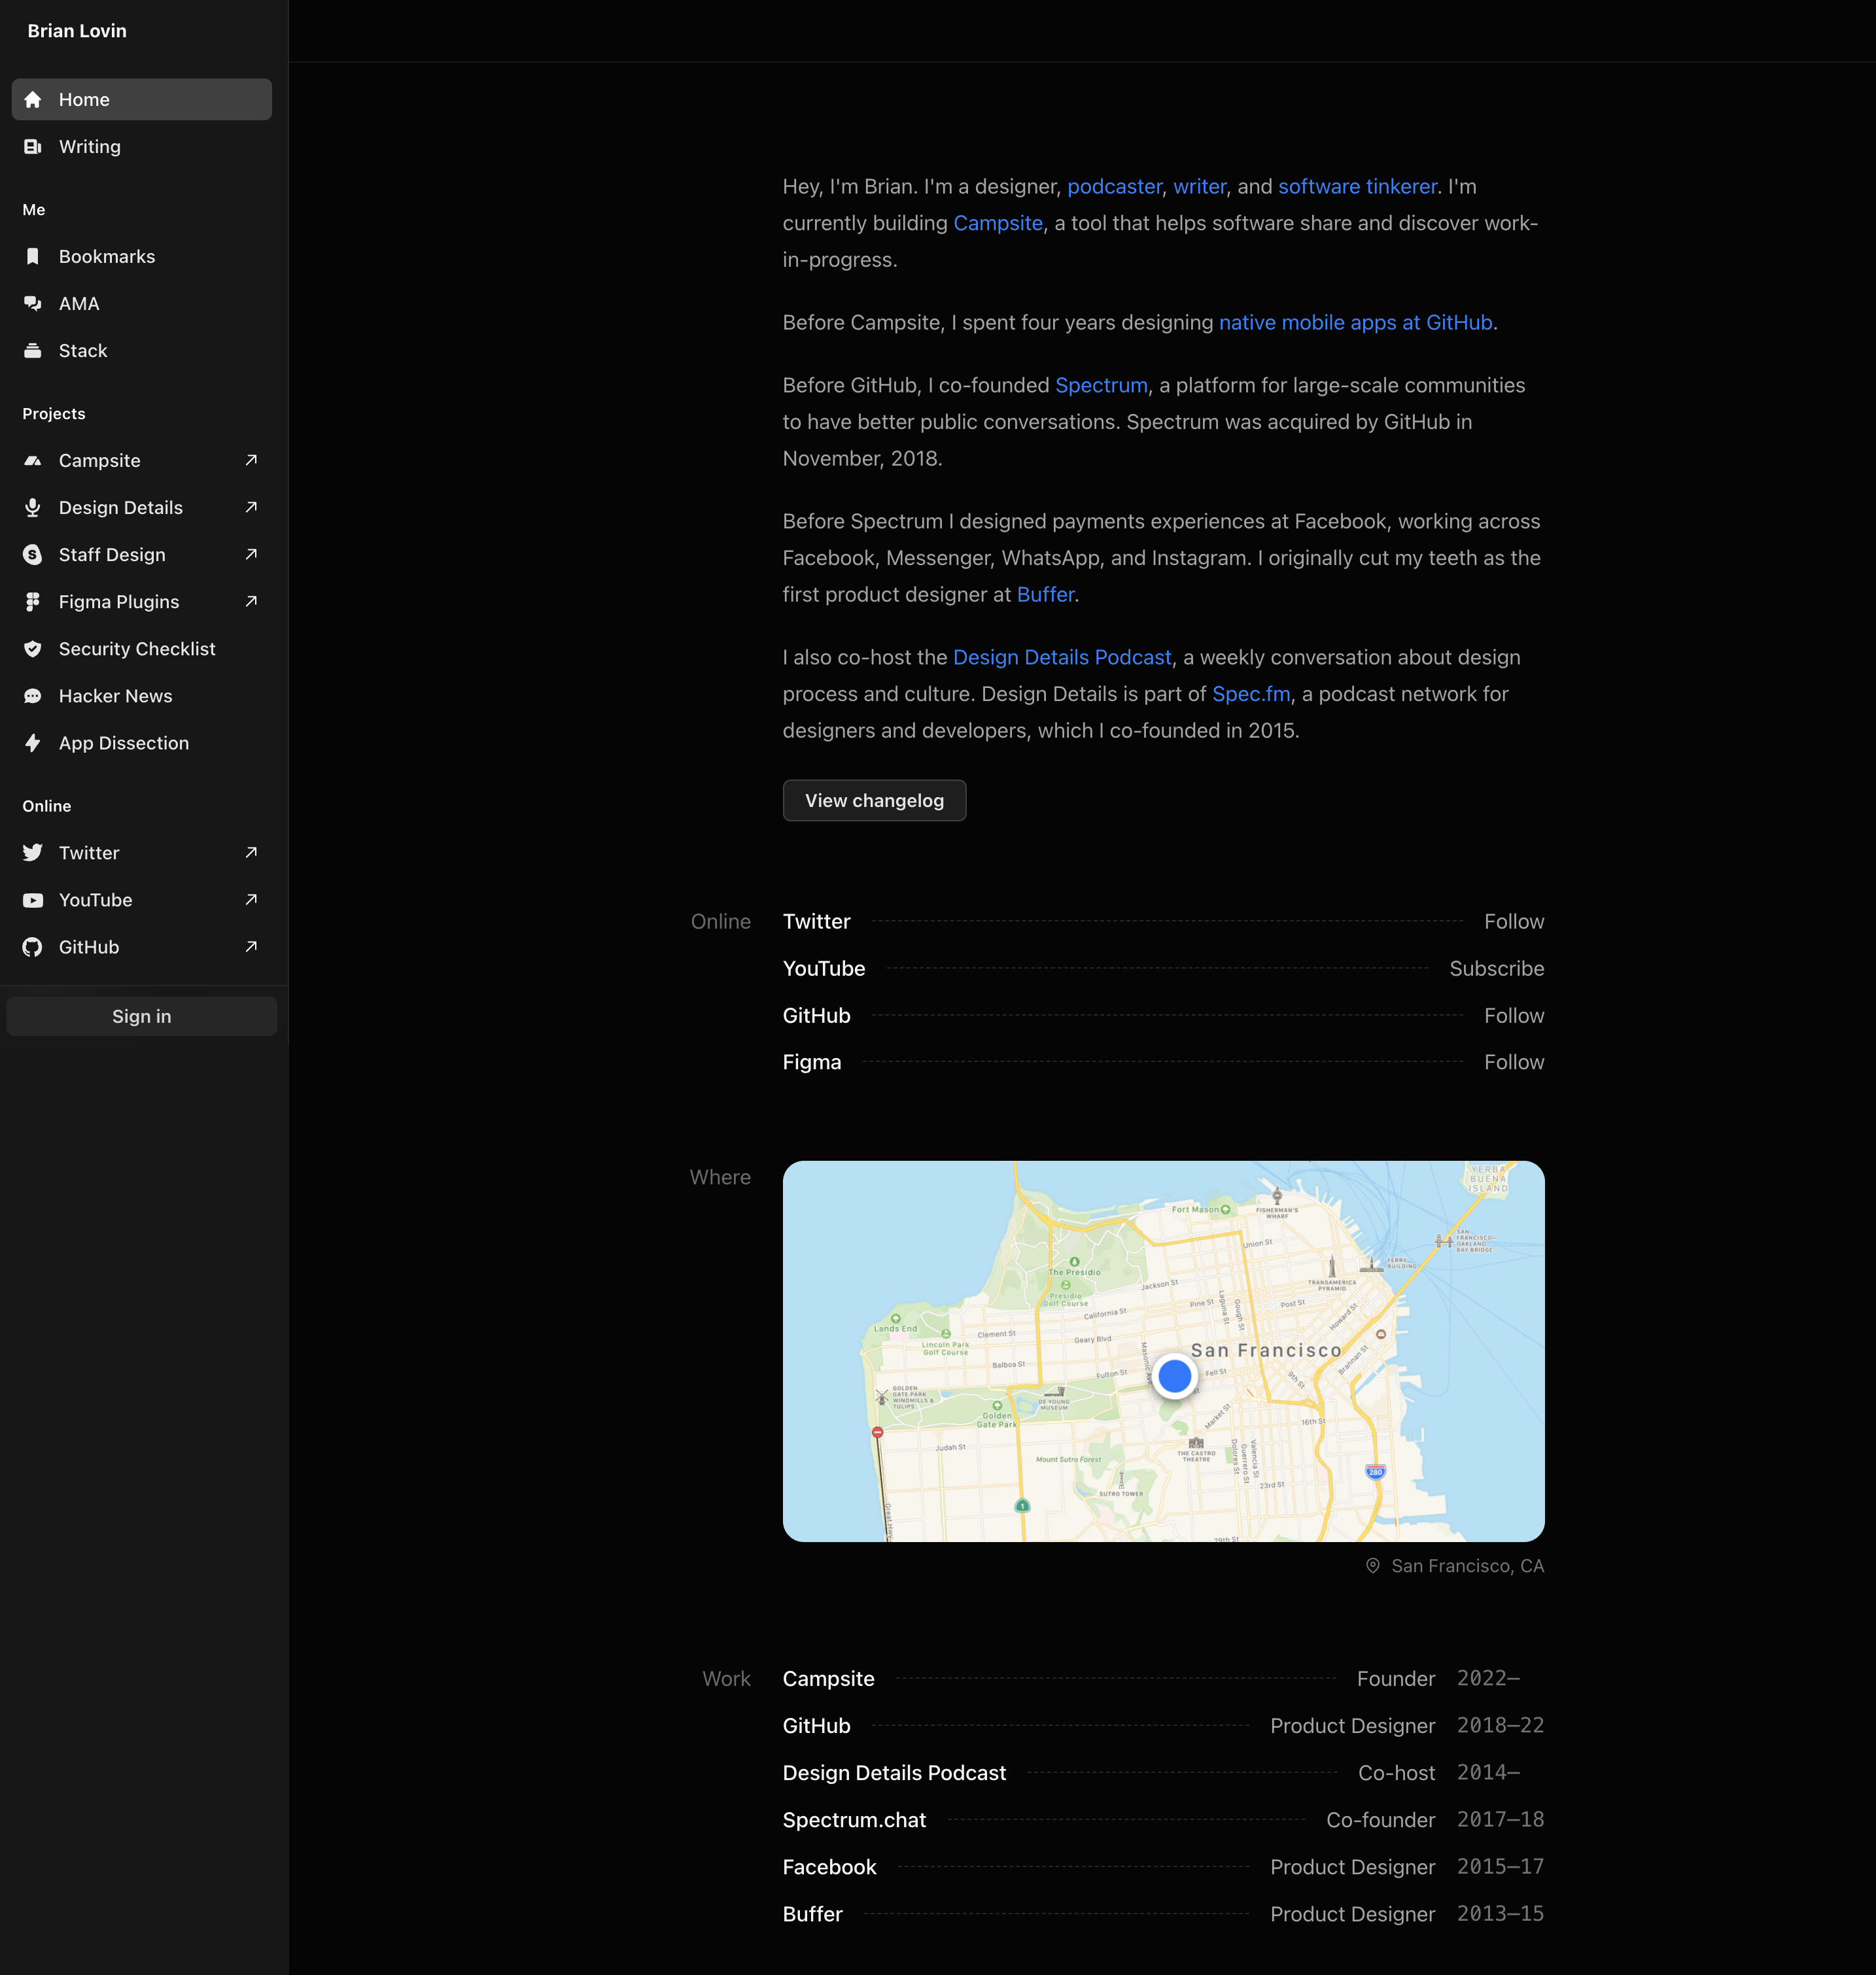Click the YouTube icon in the sidebar
The width and height of the screenshot is (1876, 1975).
pyautogui.click(x=33, y=900)
